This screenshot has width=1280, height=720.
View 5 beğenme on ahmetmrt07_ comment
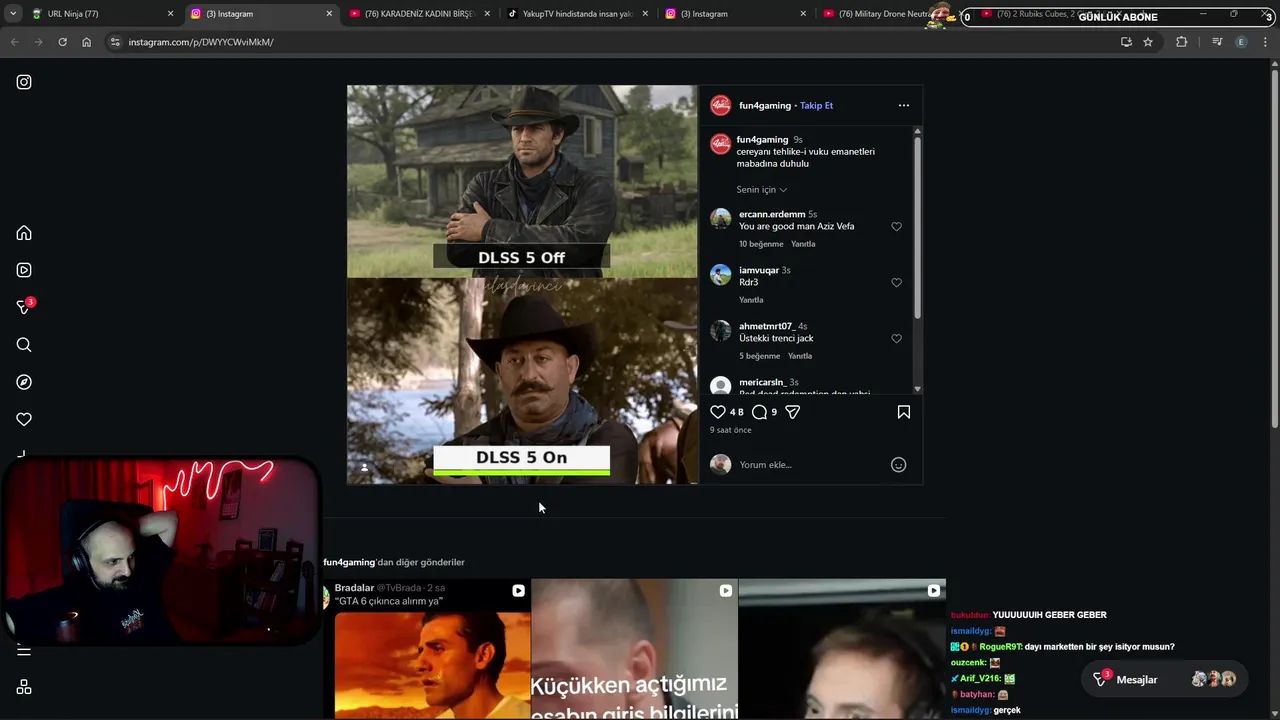(x=759, y=356)
